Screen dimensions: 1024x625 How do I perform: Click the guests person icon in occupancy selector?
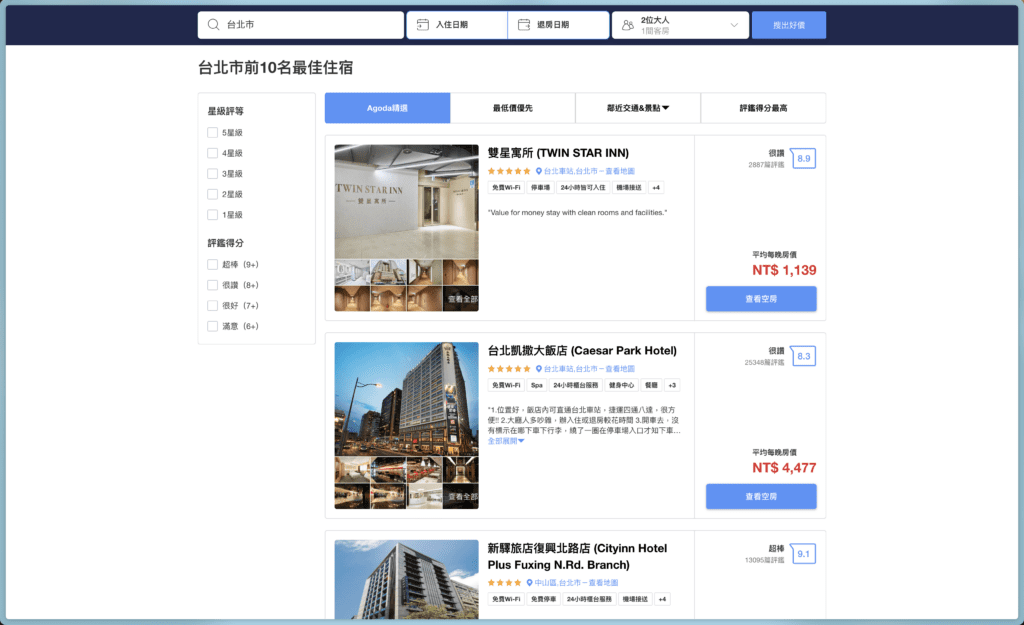[x=628, y=23]
